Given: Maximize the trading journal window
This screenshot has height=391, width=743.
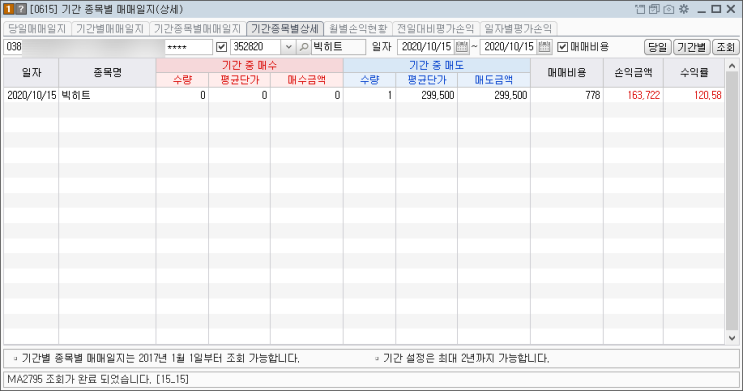Looking at the screenshot, I should point(716,9).
